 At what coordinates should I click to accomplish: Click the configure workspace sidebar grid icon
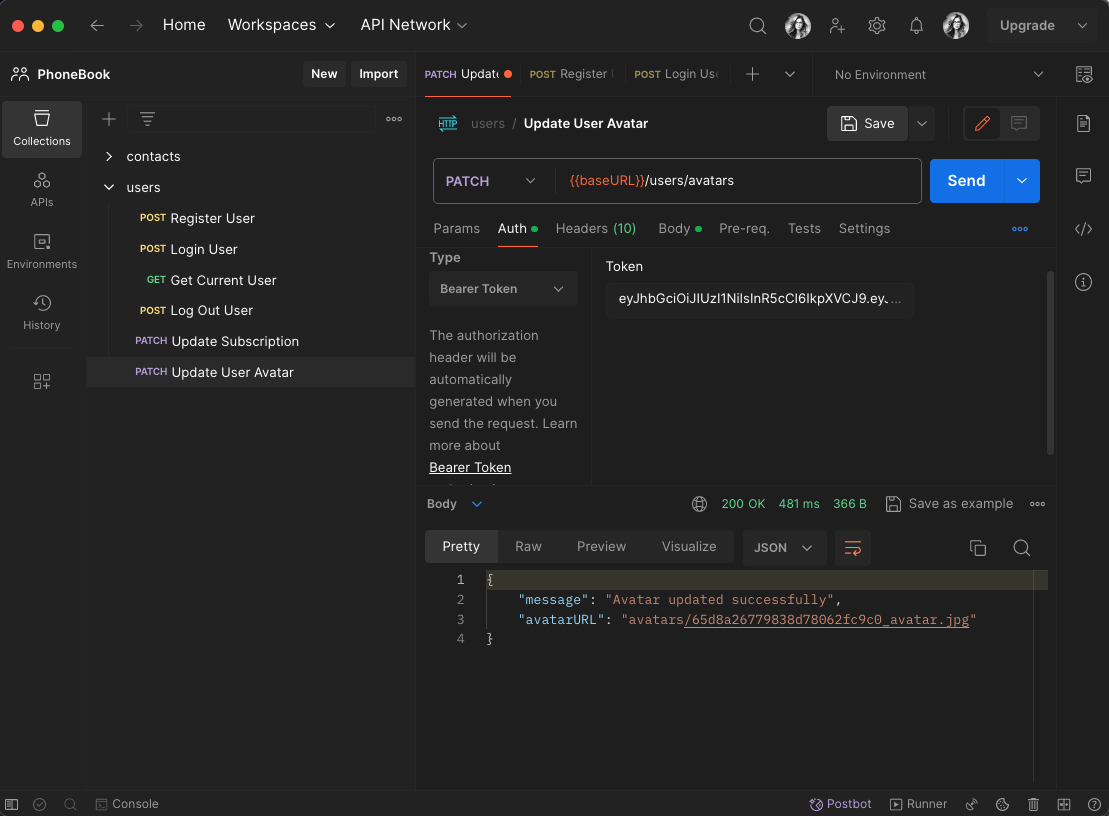point(42,382)
